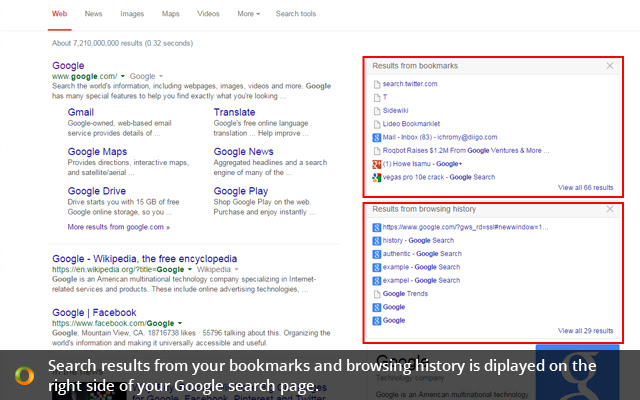Click the page icon beside Google Trends
The width and height of the screenshot is (640, 400).
[x=376, y=294]
